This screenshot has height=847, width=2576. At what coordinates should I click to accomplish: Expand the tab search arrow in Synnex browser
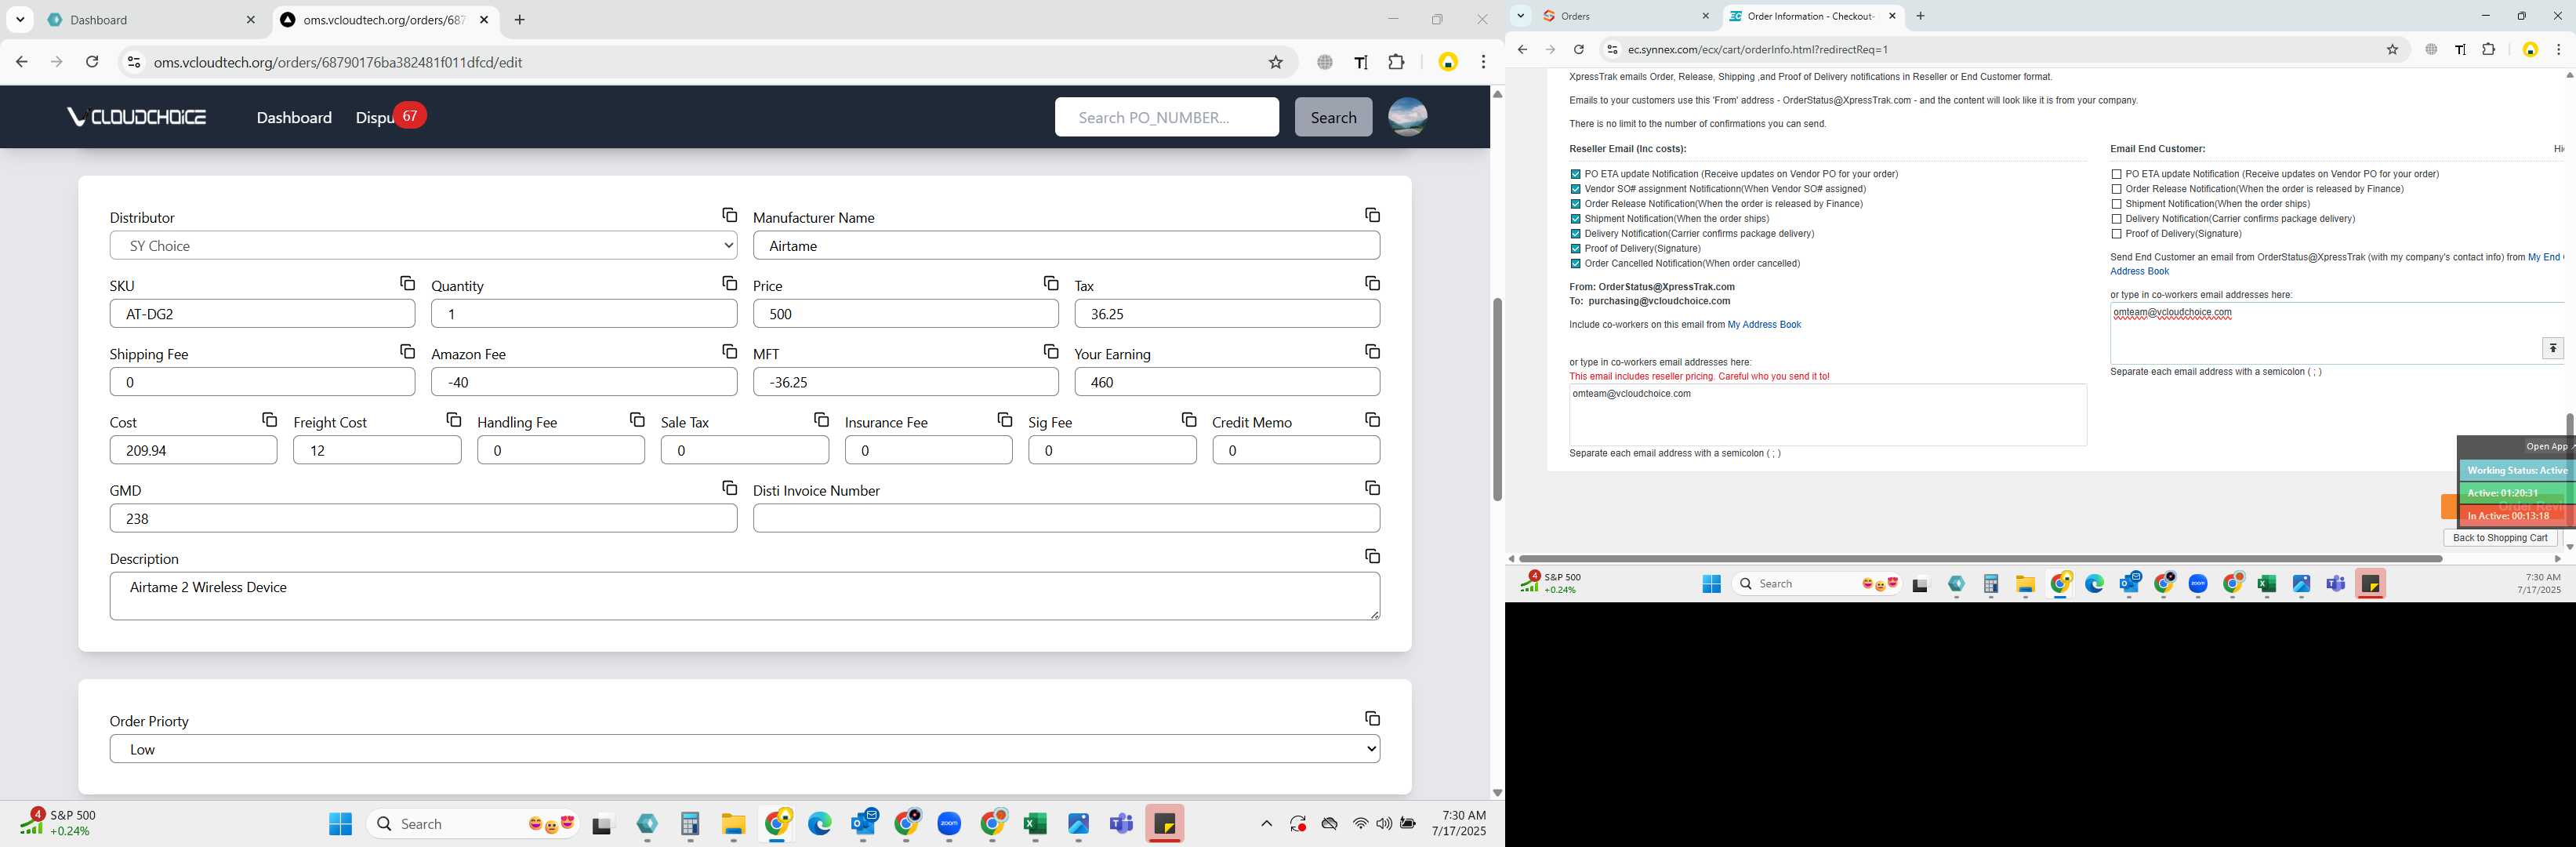(1520, 16)
